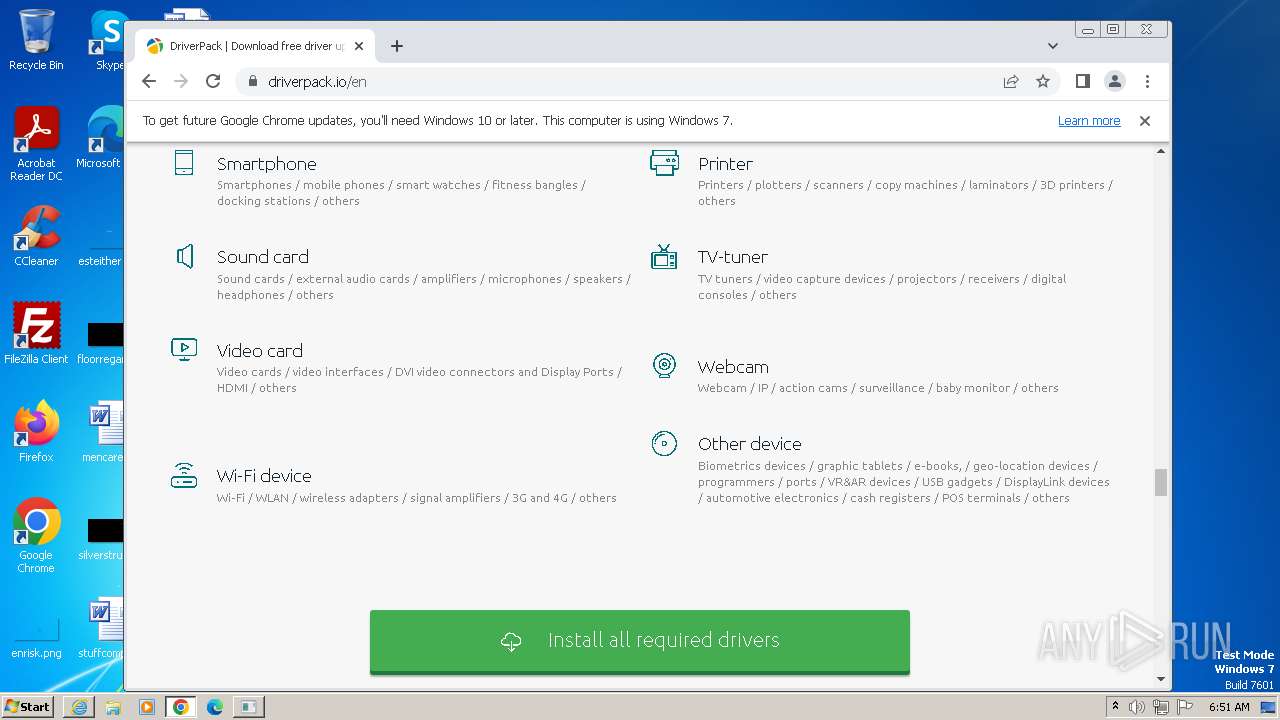The image size is (1280, 720).
Task: Open the Chrome side panel
Action: (1082, 81)
